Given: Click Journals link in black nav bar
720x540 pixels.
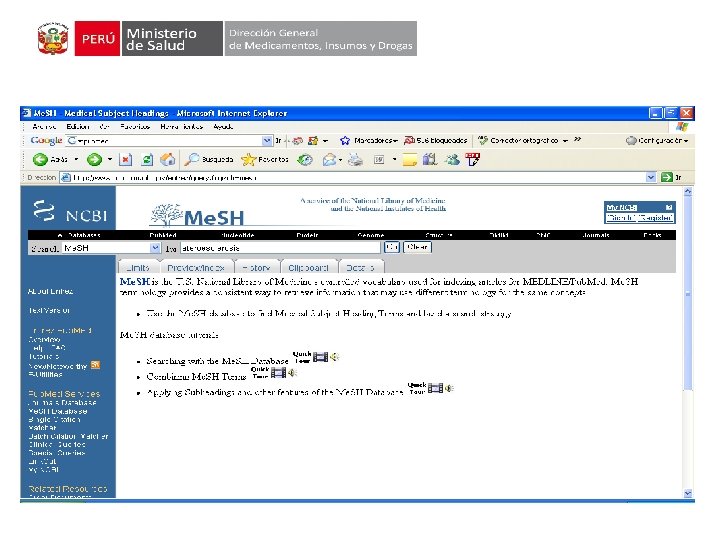Looking at the screenshot, I should (596, 235).
